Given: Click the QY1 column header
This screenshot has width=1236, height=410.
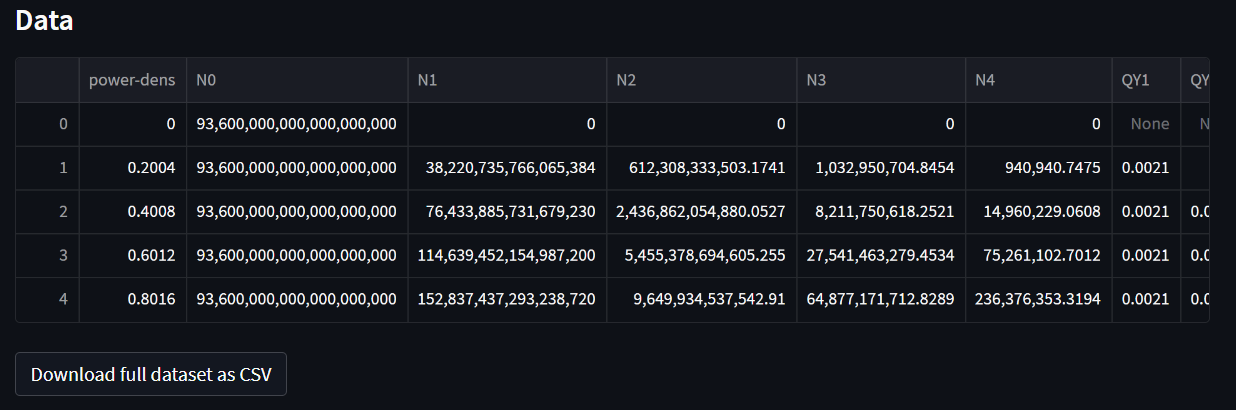Looking at the screenshot, I should click(1146, 80).
